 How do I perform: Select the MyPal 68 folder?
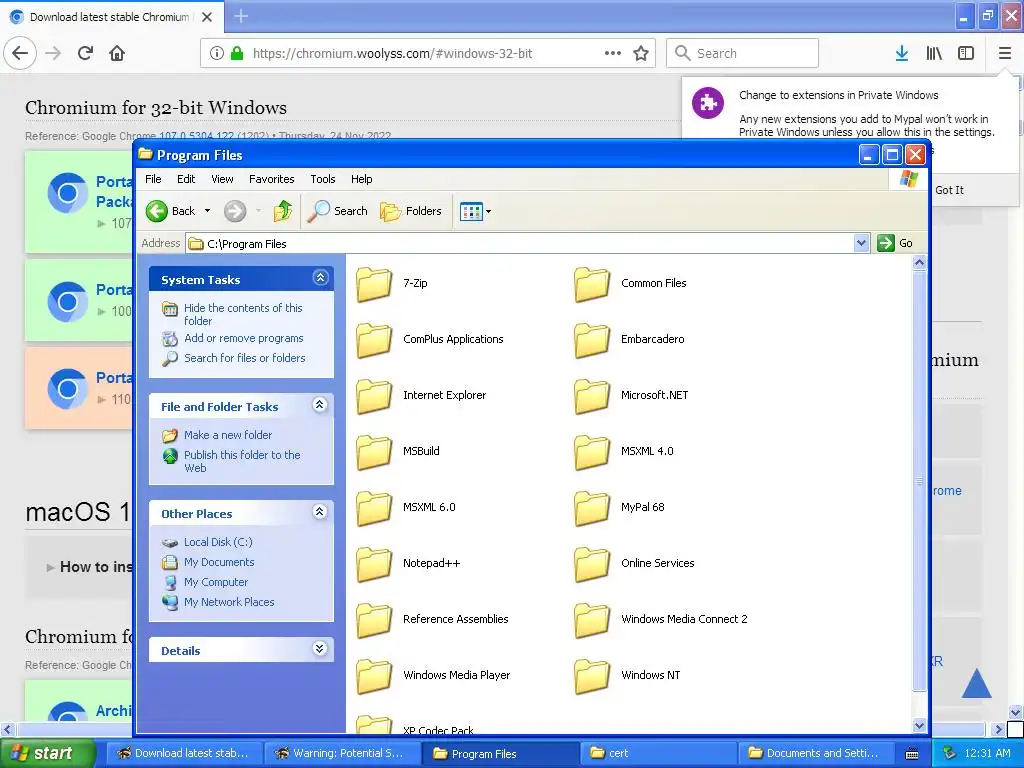(619, 507)
